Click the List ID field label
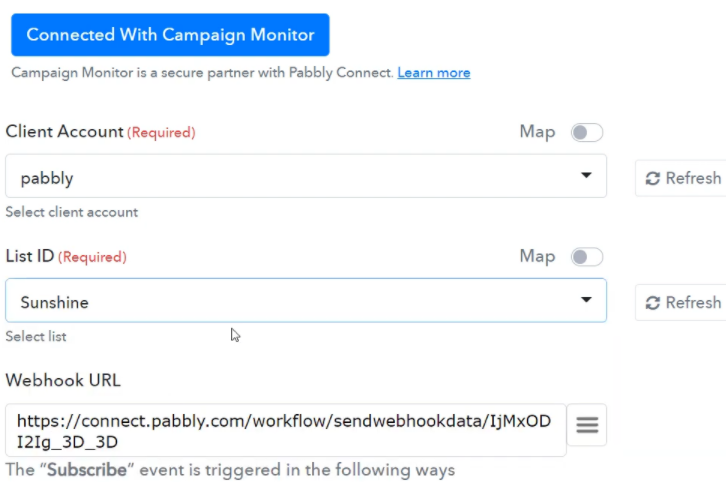 click(30, 257)
